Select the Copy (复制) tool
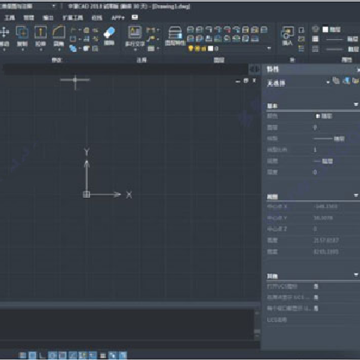The width and height of the screenshot is (360, 360). tap(22, 35)
